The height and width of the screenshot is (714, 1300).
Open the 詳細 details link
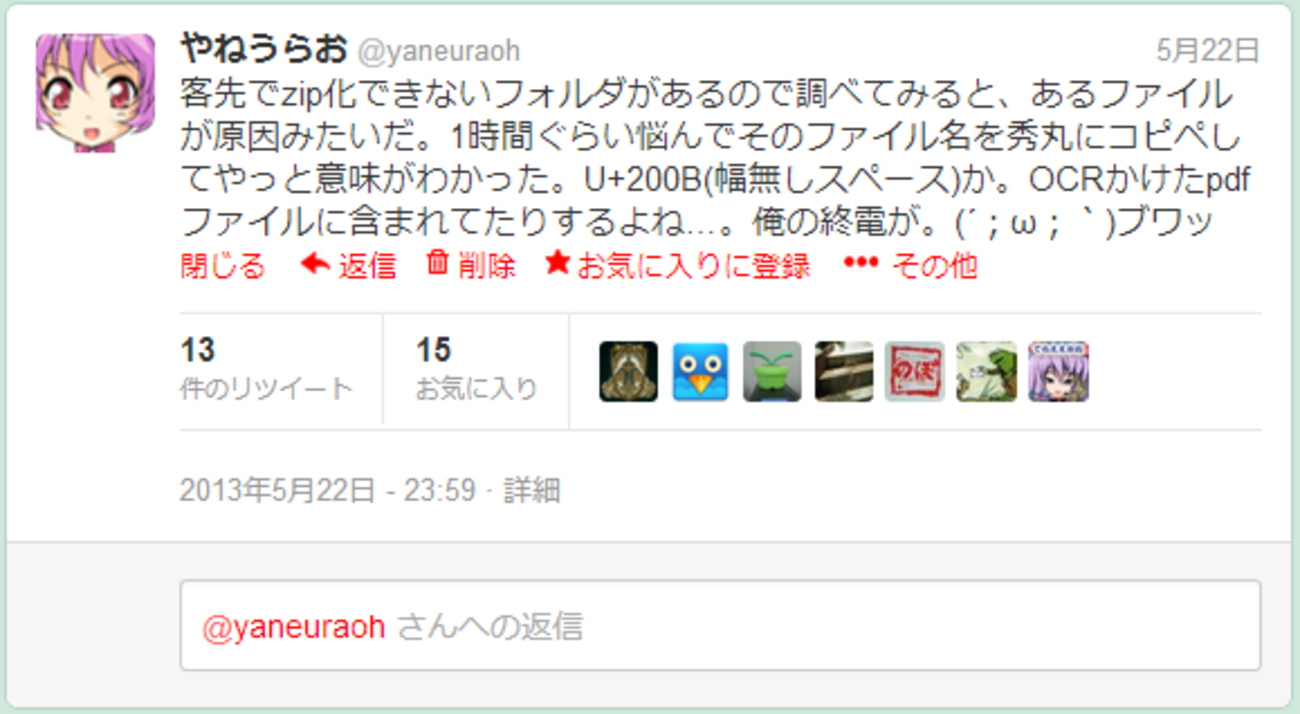click(x=531, y=490)
